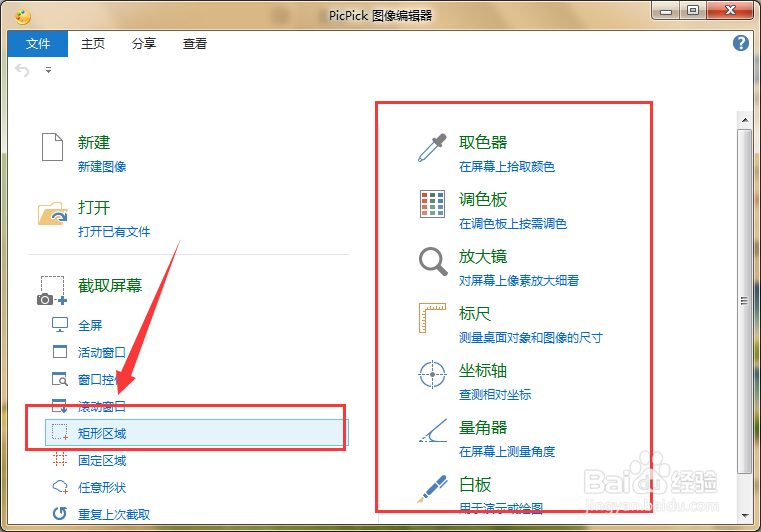Choose 任意形状 capture option
This screenshot has height=532, width=761.
click(x=102, y=487)
